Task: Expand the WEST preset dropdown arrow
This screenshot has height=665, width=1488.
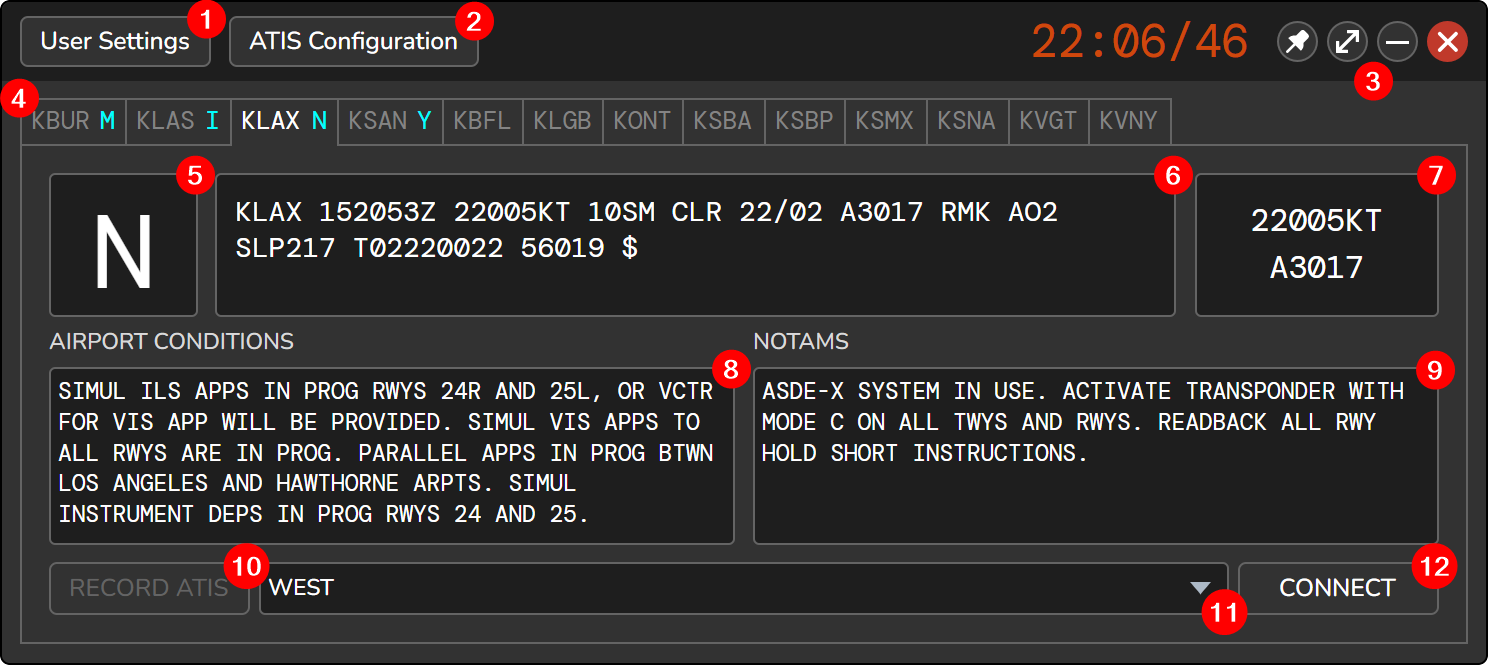Action: 1200,588
